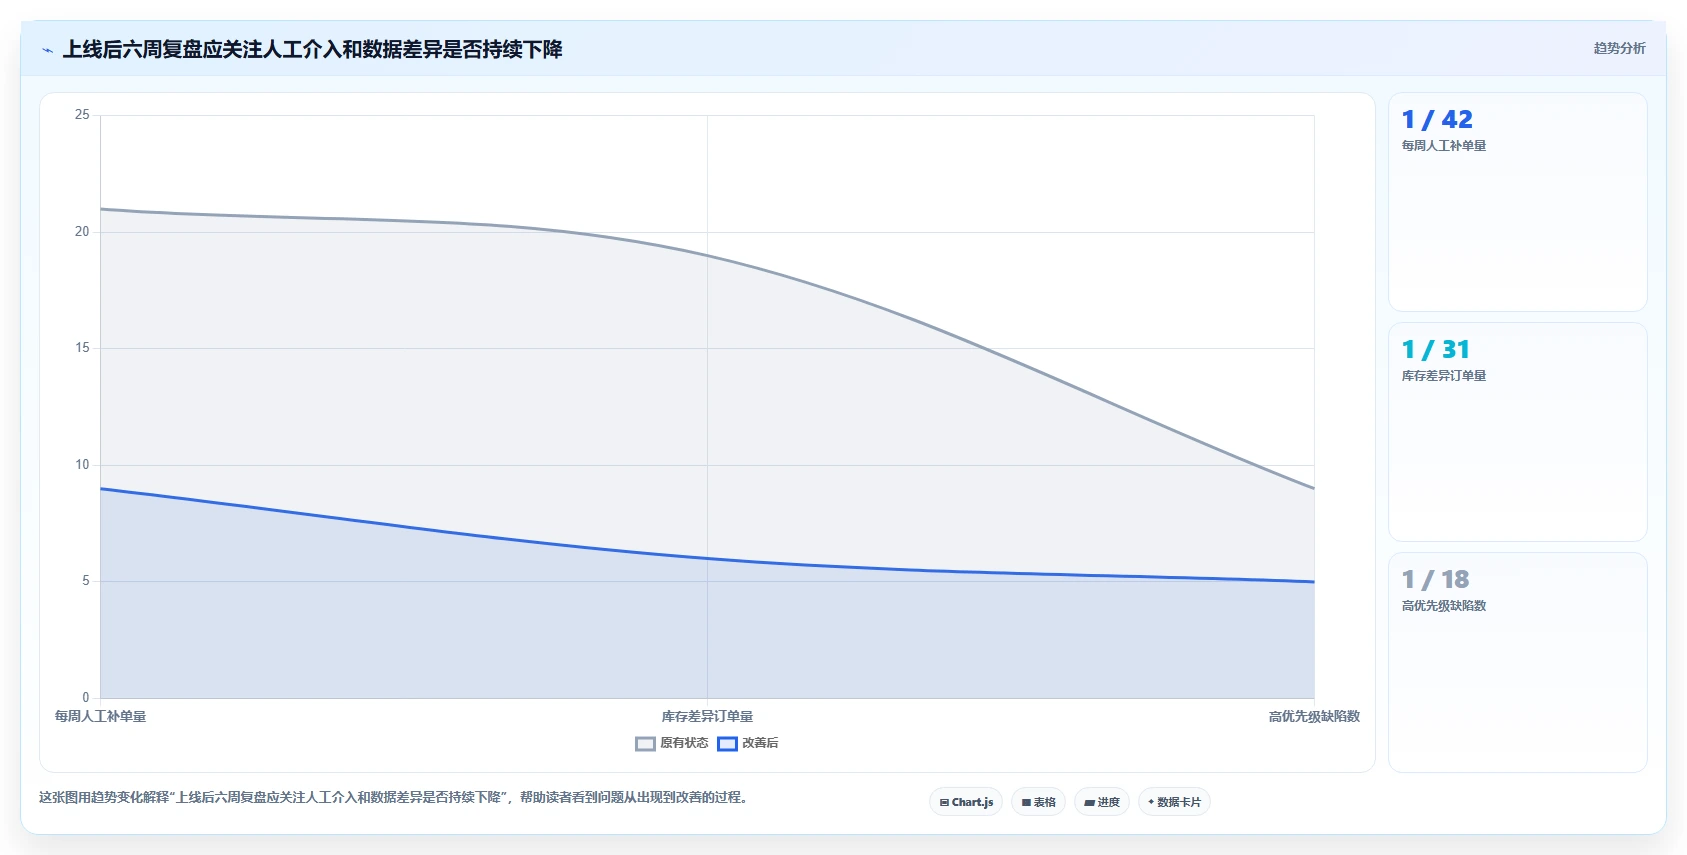Open the 1 / 18 高优先级缺陷数 card
This screenshot has width=1687, height=855.
coord(1517,662)
